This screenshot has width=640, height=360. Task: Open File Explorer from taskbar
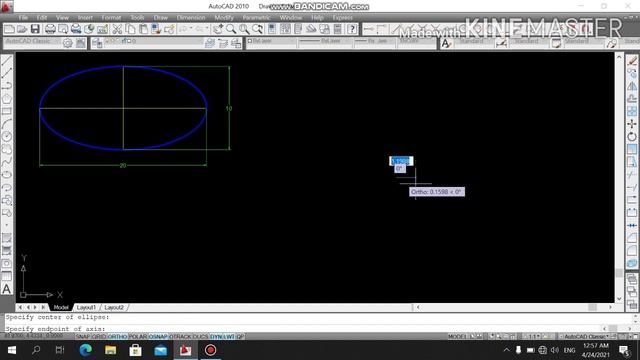click(x=111, y=350)
